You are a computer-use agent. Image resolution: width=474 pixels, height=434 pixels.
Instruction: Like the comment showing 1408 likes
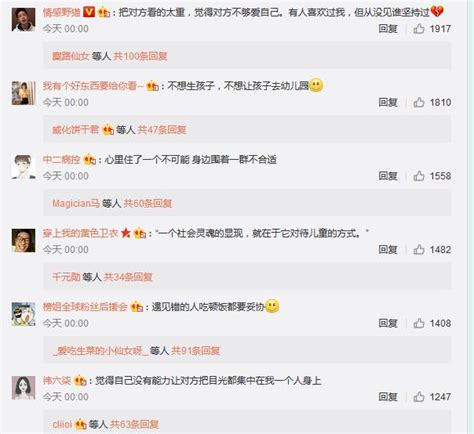[x=419, y=323]
